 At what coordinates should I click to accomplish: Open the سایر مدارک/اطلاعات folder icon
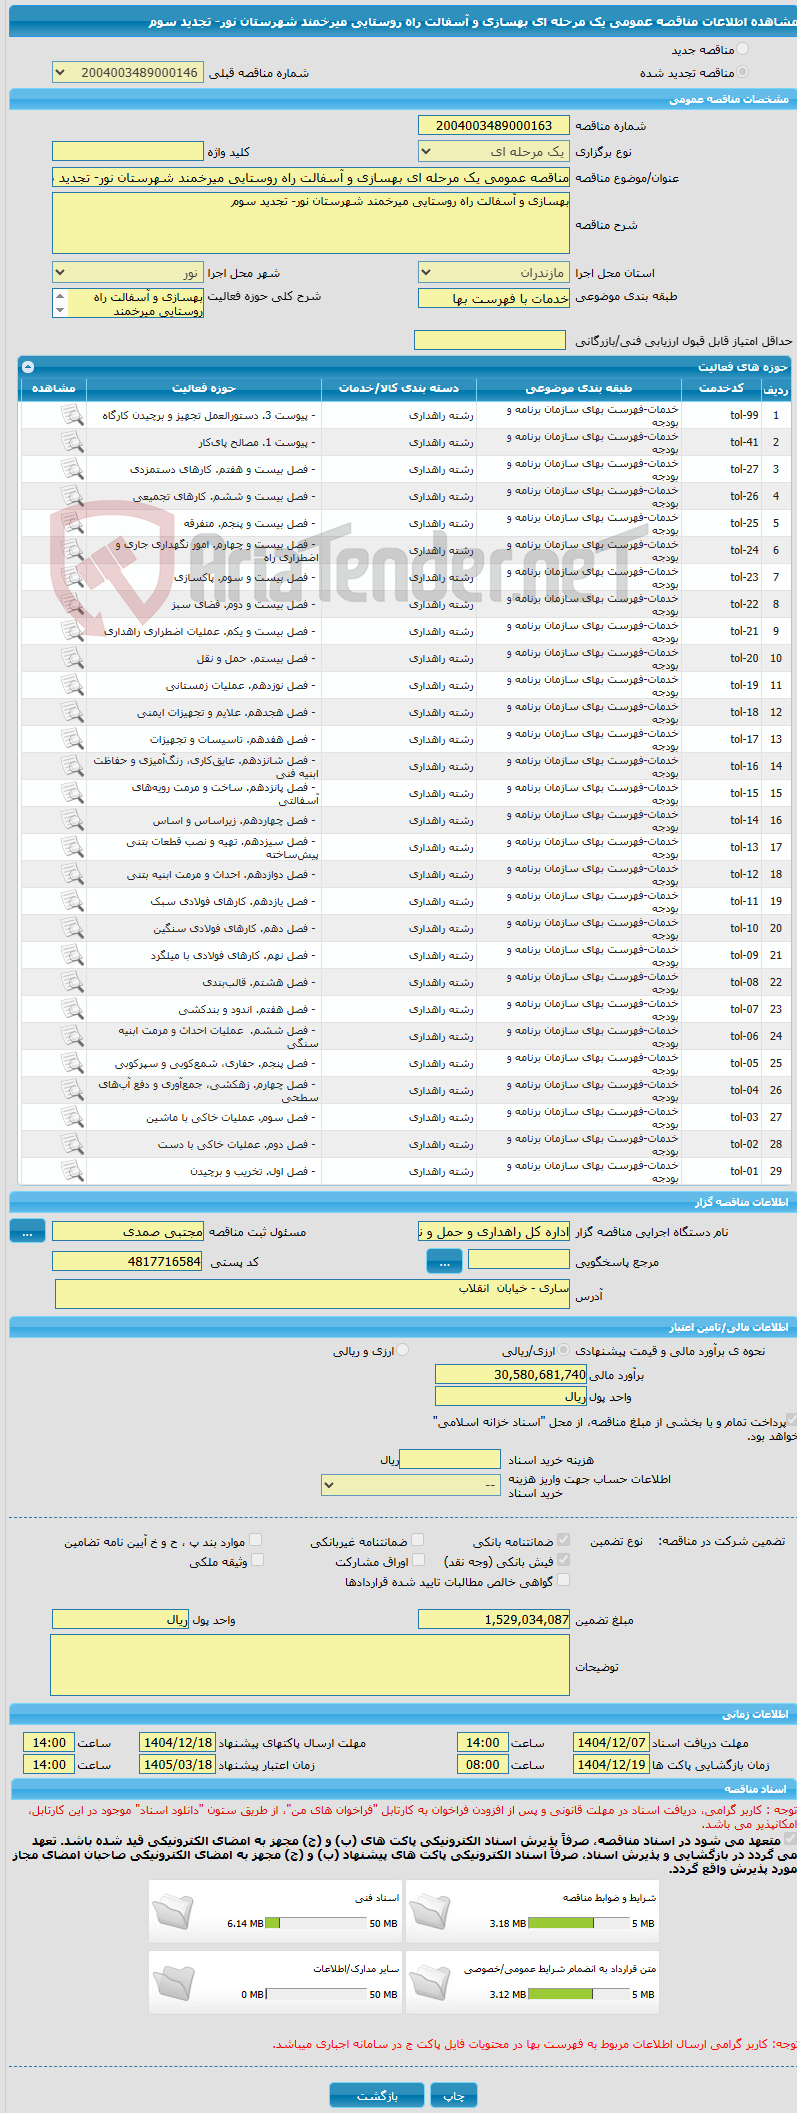pyautogui.click(x=172, y=1982)
